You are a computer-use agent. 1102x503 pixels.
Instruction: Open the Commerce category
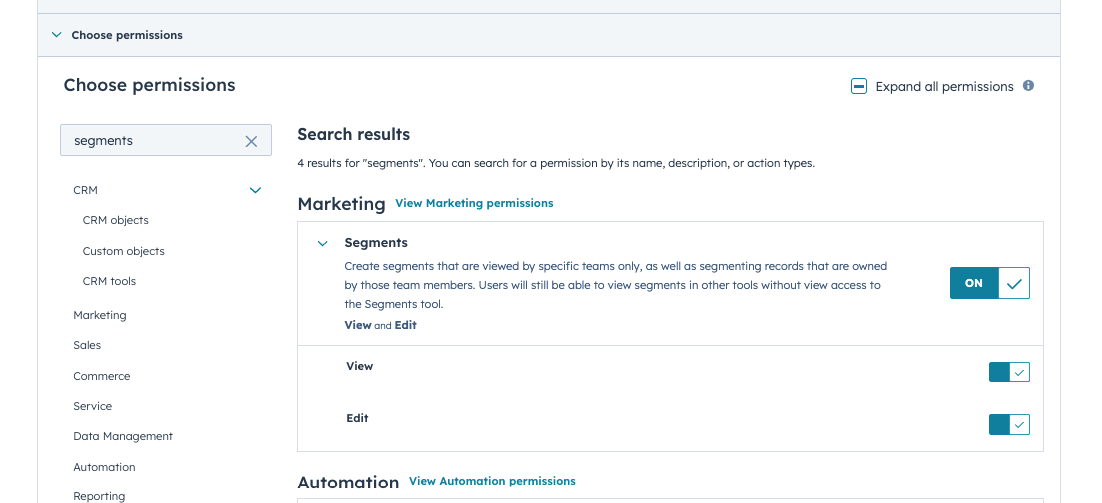102,376
